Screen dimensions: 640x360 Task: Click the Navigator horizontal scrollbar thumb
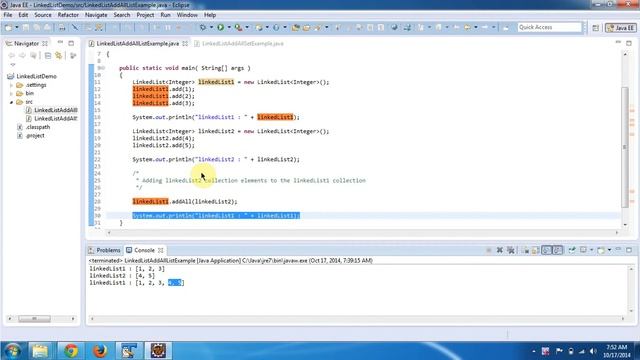(x=34, y=319)
